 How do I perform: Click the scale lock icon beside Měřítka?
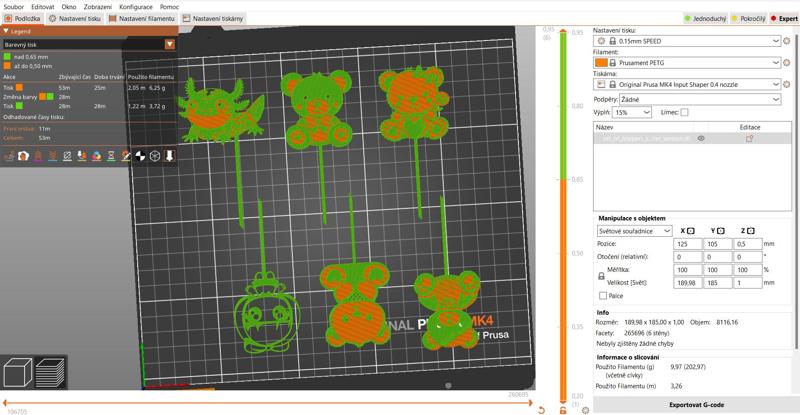[602, 276]
